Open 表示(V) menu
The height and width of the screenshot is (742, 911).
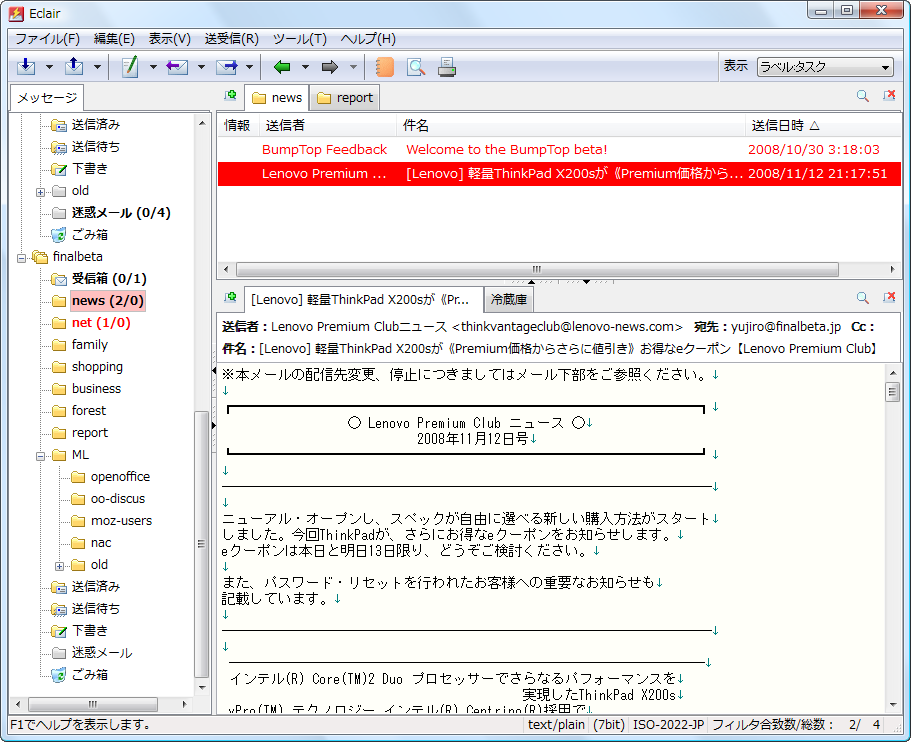tap(169, 39)
